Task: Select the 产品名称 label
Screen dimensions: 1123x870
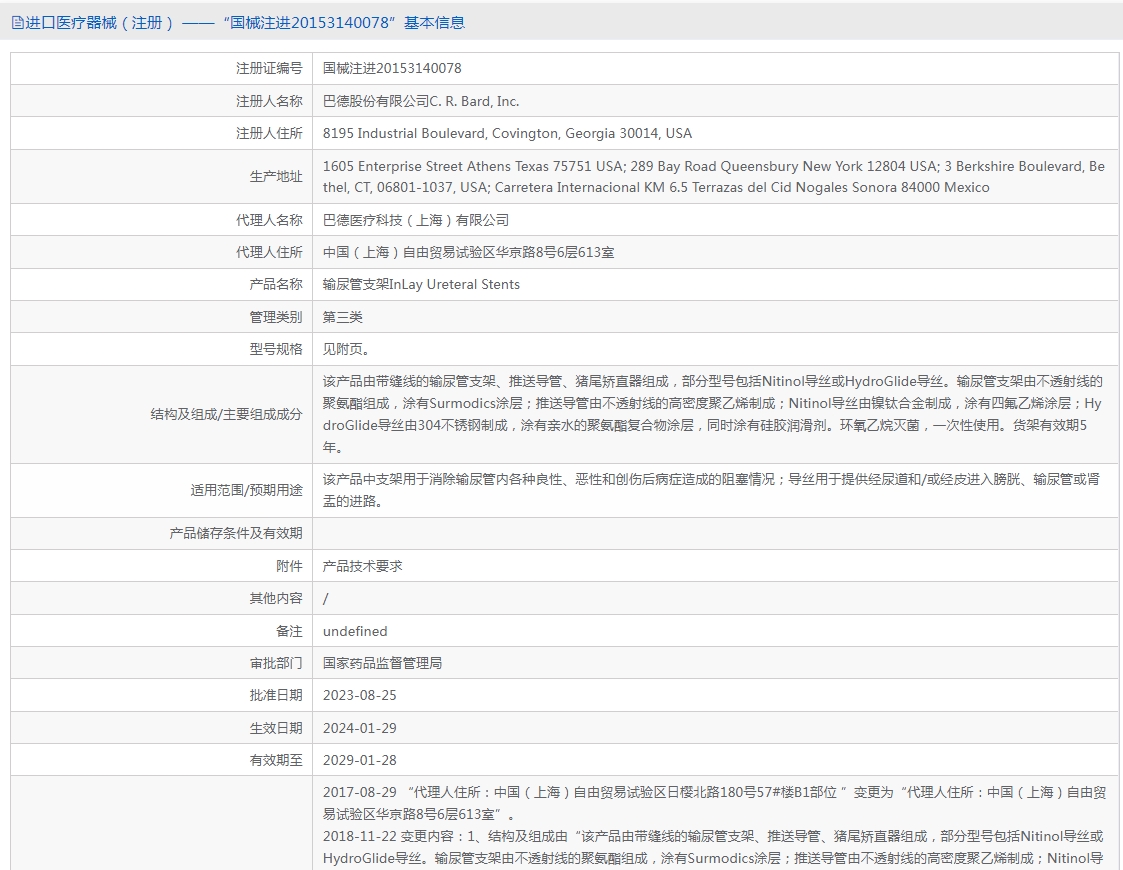Action: 276,285
